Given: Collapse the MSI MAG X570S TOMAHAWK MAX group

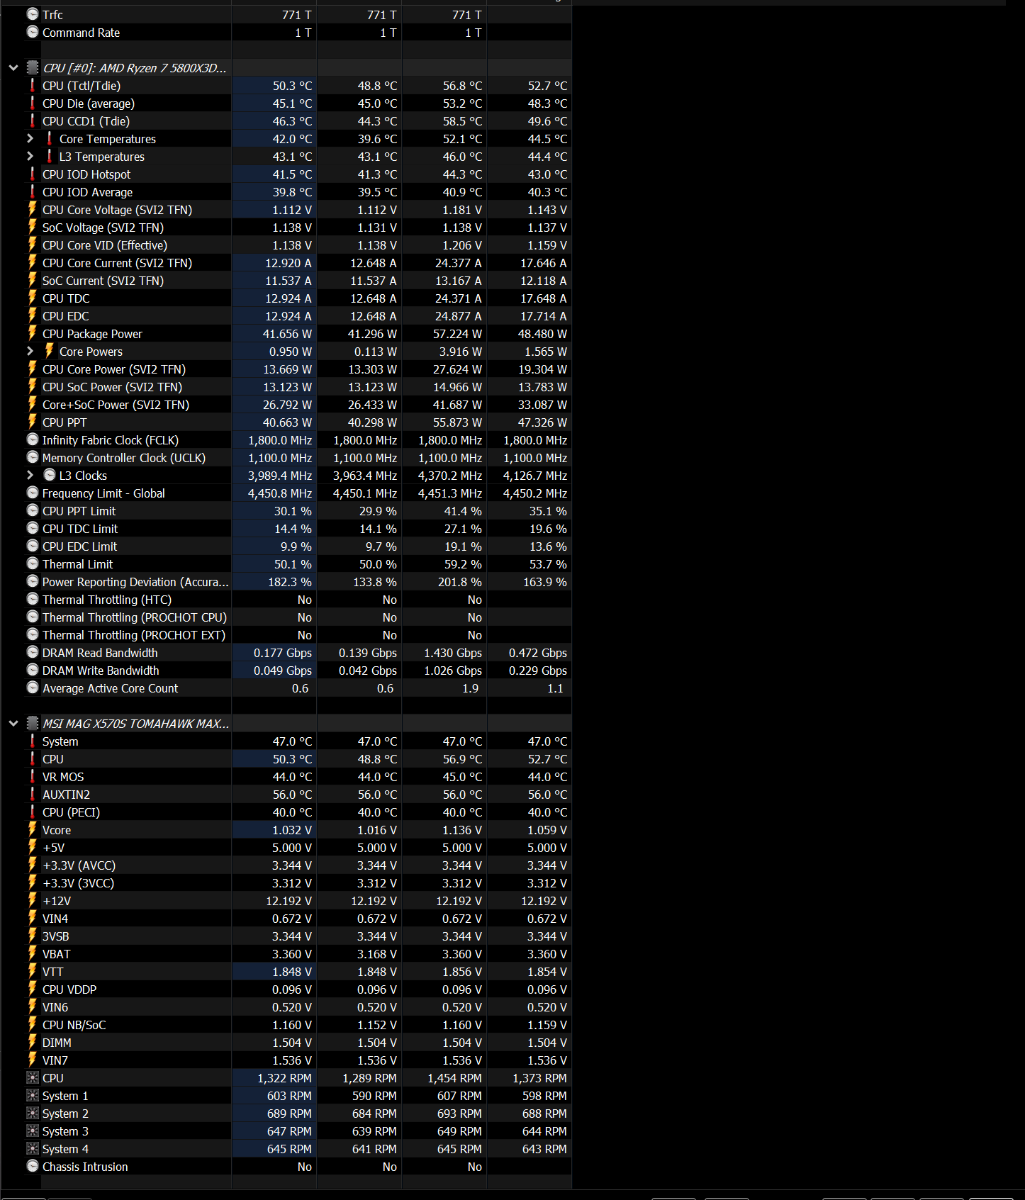Looking at the screenshot, I should [13, 723].
